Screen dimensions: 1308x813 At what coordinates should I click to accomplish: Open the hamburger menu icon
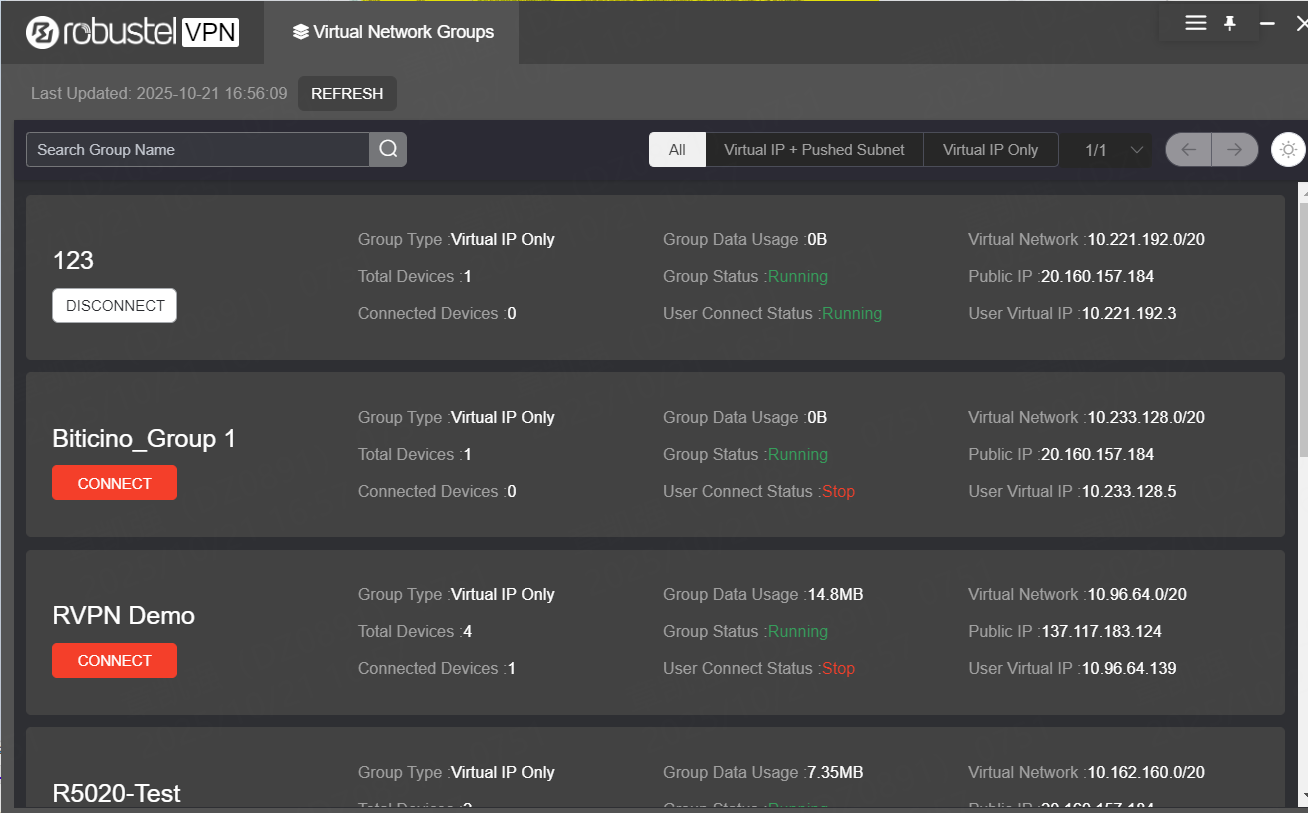1195,23
